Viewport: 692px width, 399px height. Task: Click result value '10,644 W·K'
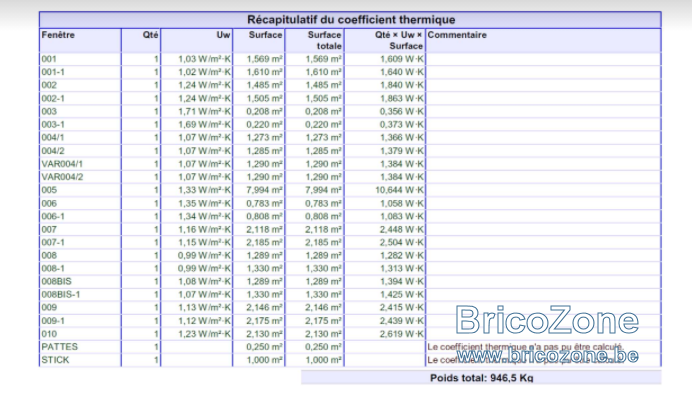[x=399, y=190]
